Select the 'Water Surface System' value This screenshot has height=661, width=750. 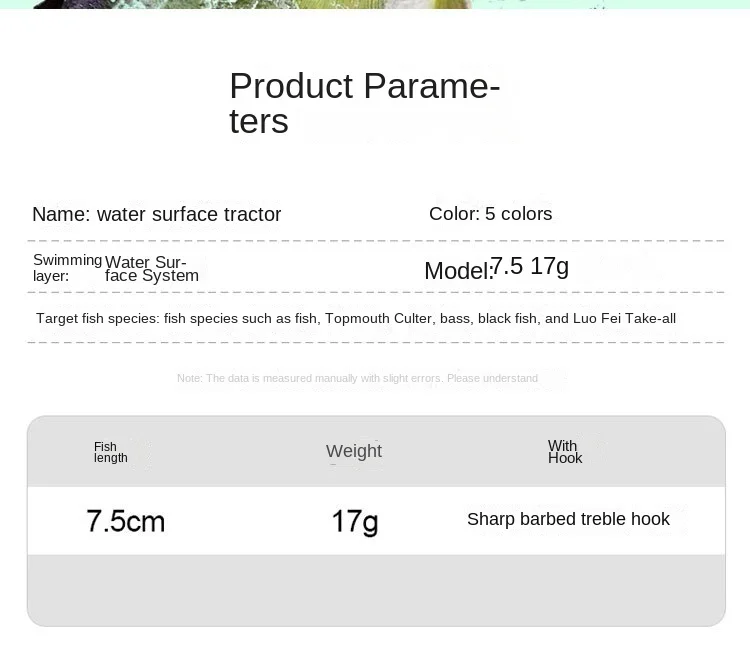point(152,269)
